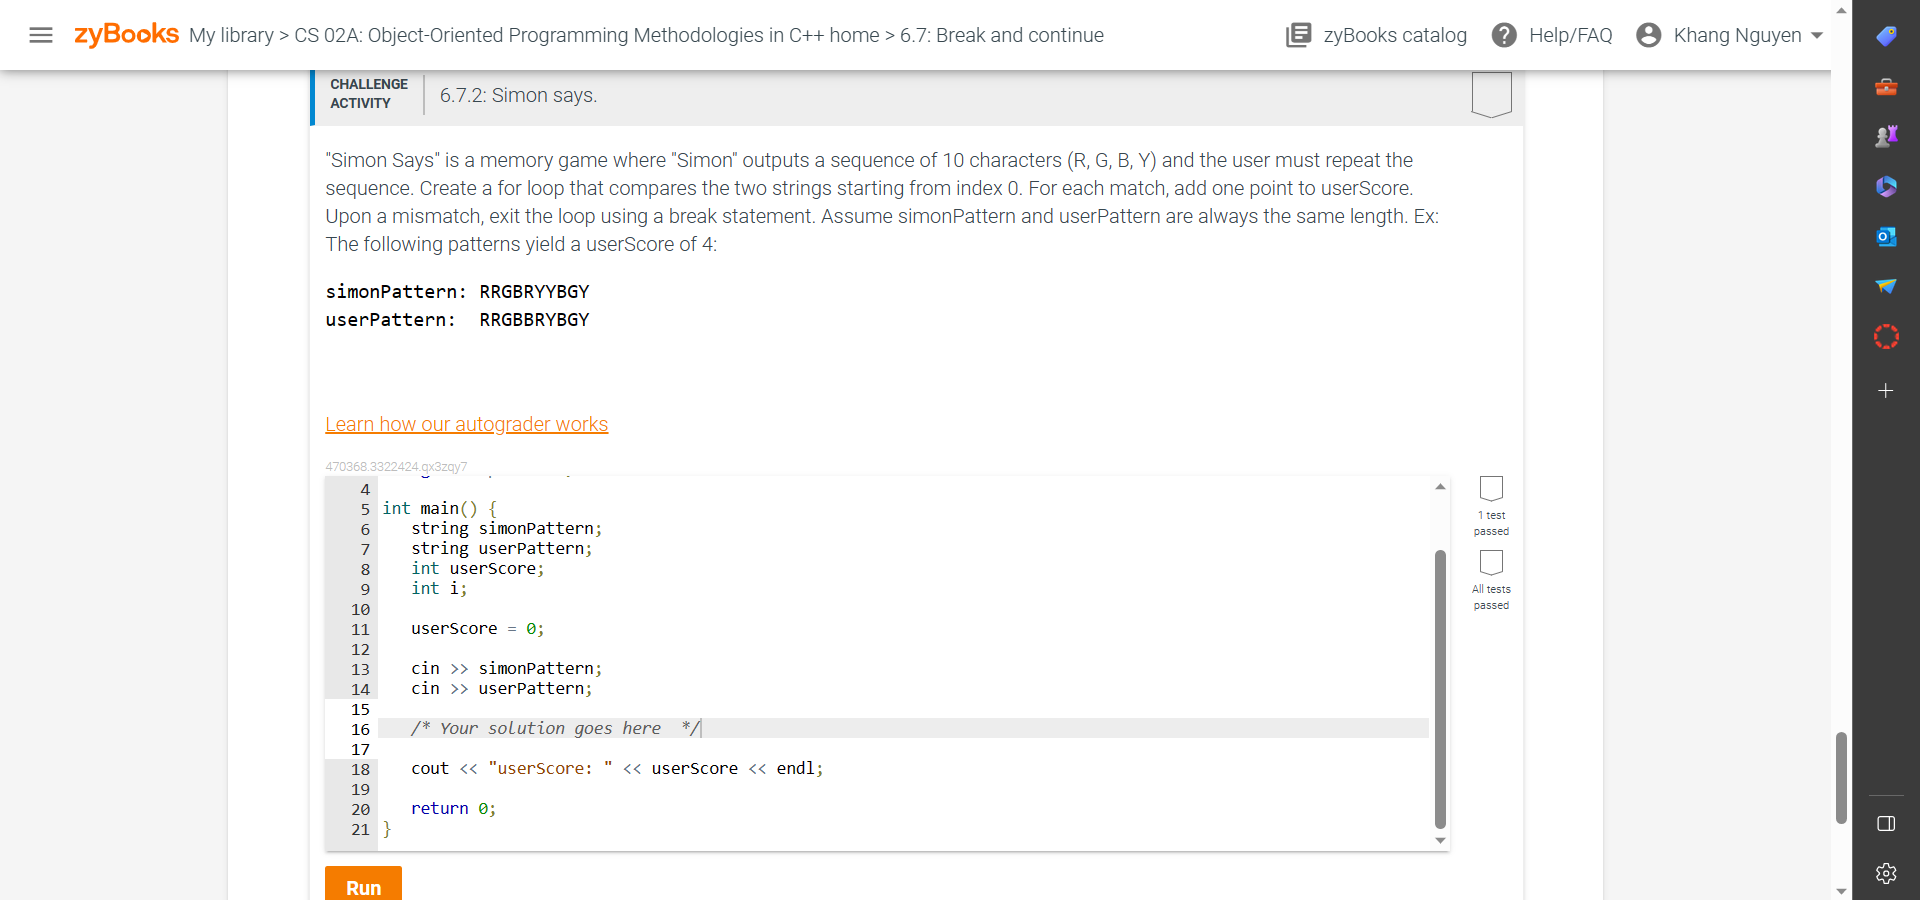Viewport: 1920px width, 900px height.
Task: Click the Edge sidebar Shopping tag icon
Action: pyautogui.click(x=1886, y=36)
